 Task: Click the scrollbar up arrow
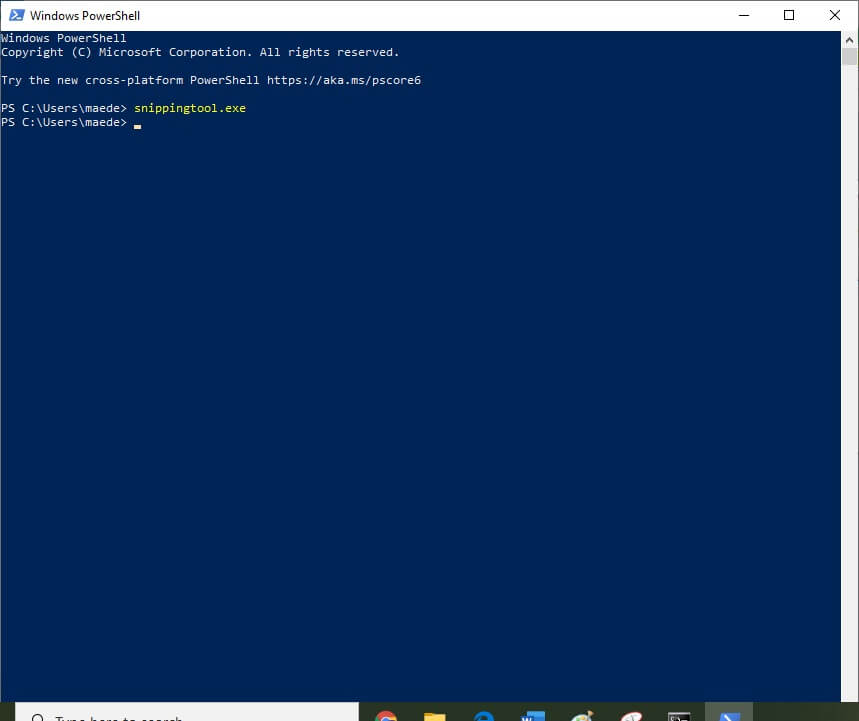849,38
